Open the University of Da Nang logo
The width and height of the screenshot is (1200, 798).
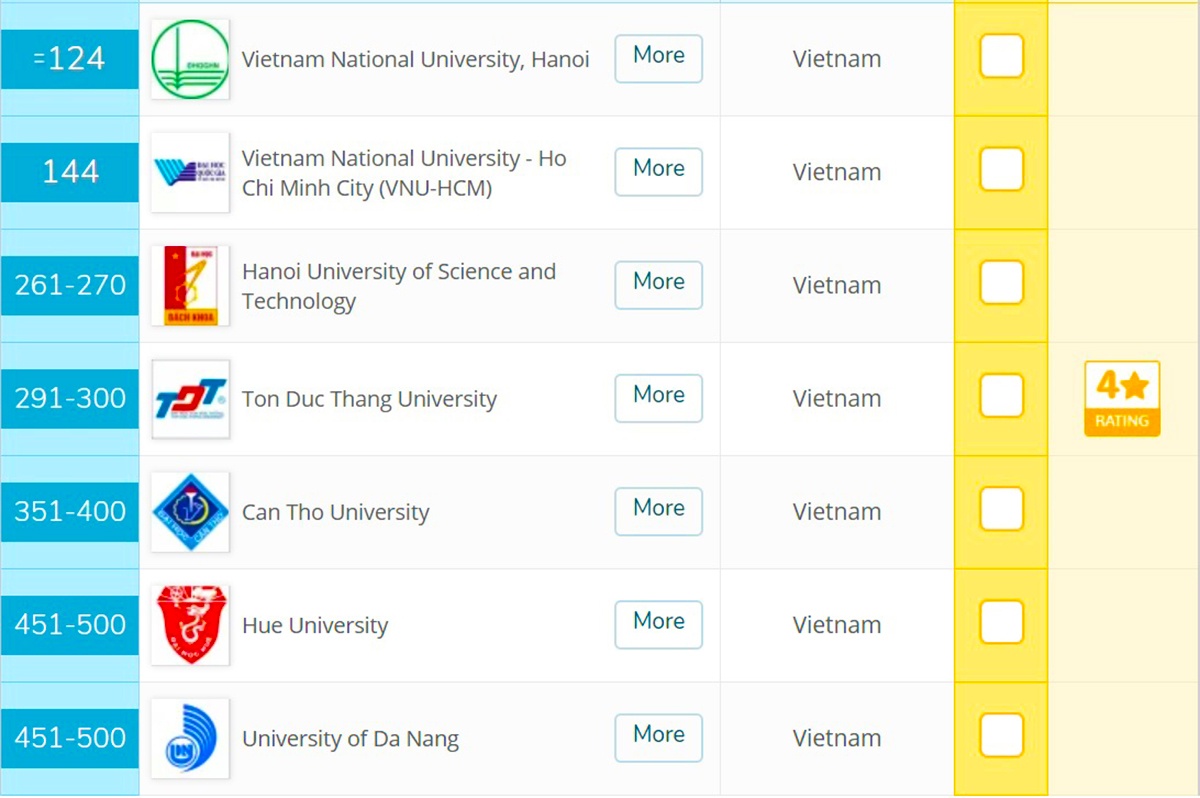coord(190,738)
